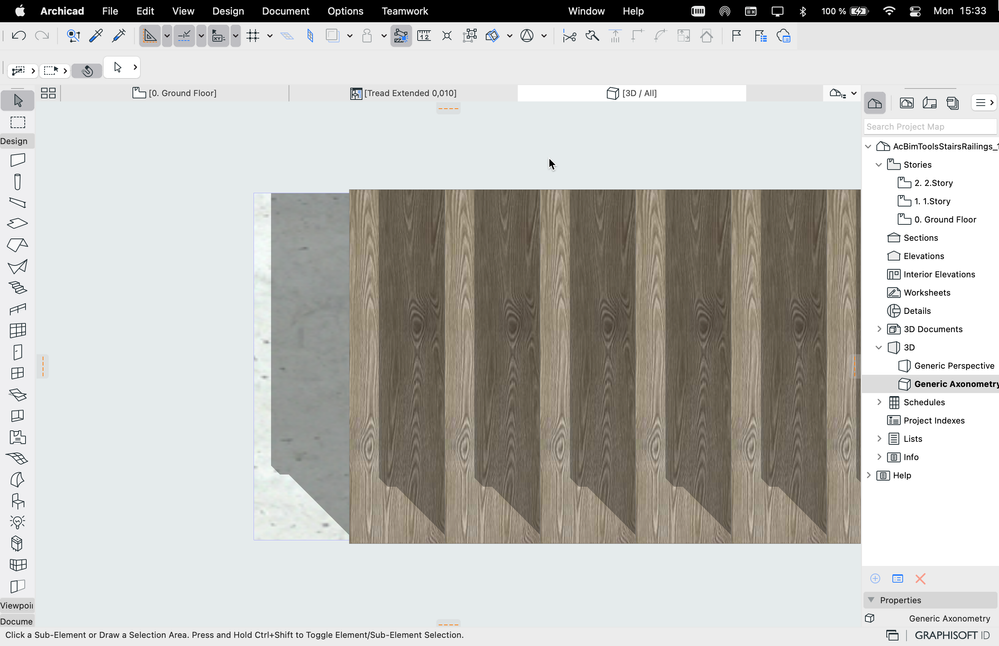Toggle the Guide Lines button in the toolbar

click(x=150, y=36)
